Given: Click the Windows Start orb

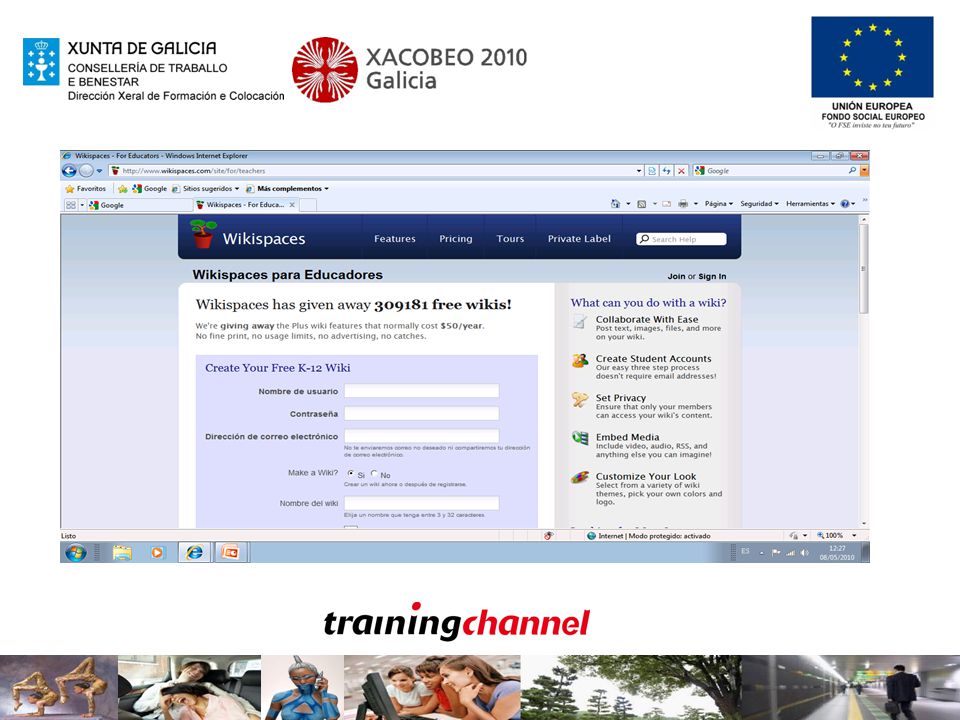Looking at the screenshot, I should [76, 553].
